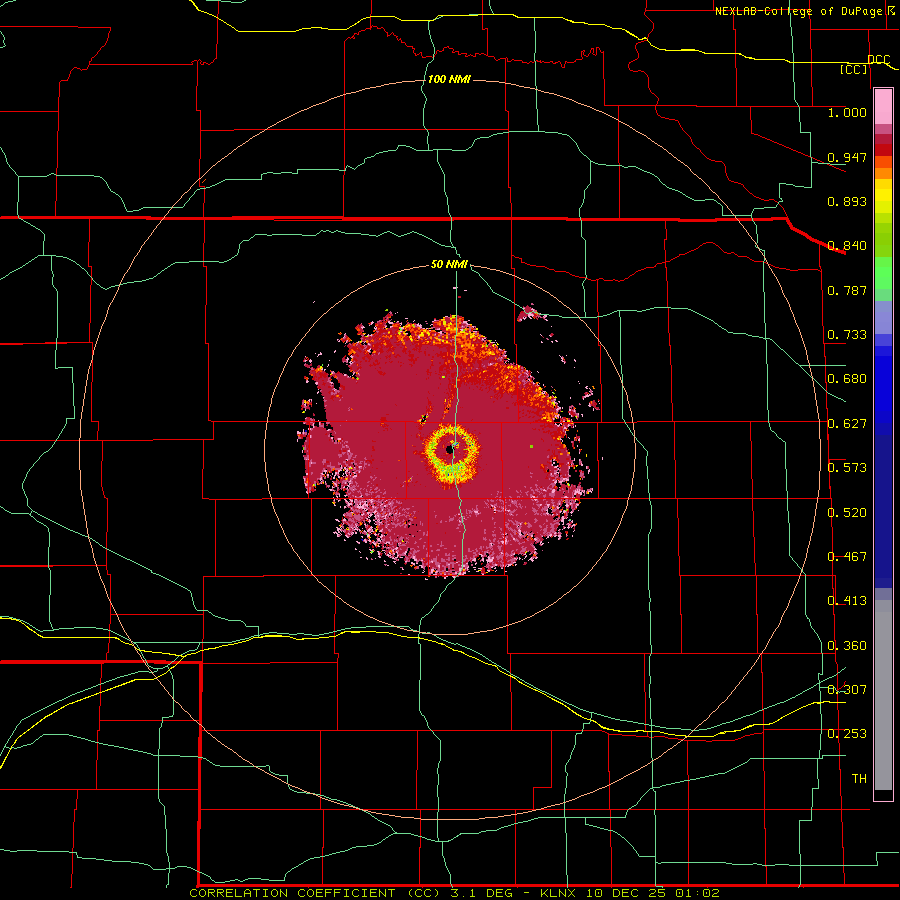Pick the gray bottom segment of color bar
The width and height of the screenshot is (900, 900).
click(883, 695)
